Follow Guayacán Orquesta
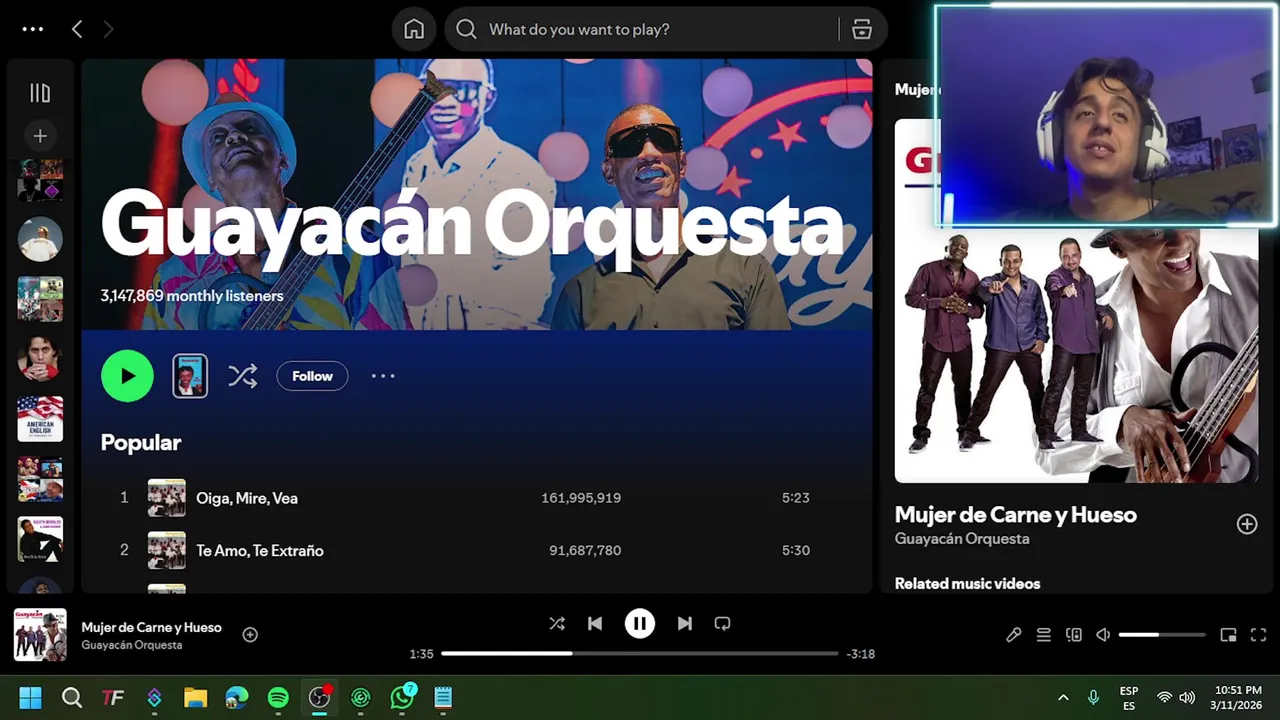 [312, 376]
